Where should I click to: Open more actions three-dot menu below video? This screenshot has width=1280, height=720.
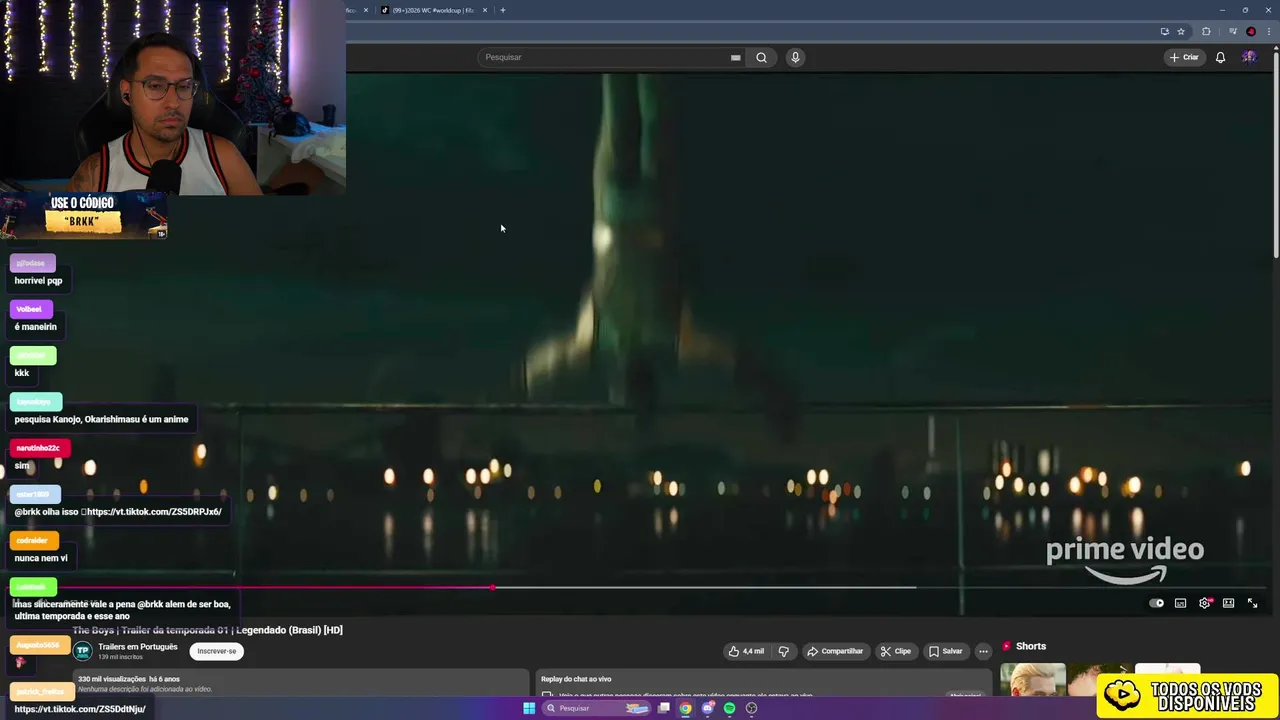[983, 651]
